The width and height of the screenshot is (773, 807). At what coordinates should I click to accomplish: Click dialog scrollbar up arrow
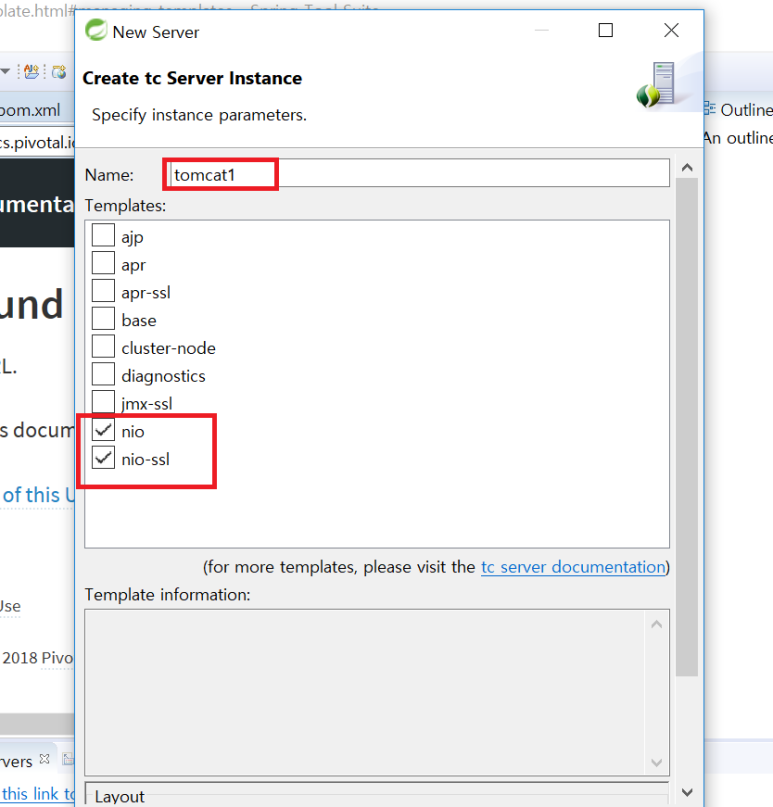687,168
